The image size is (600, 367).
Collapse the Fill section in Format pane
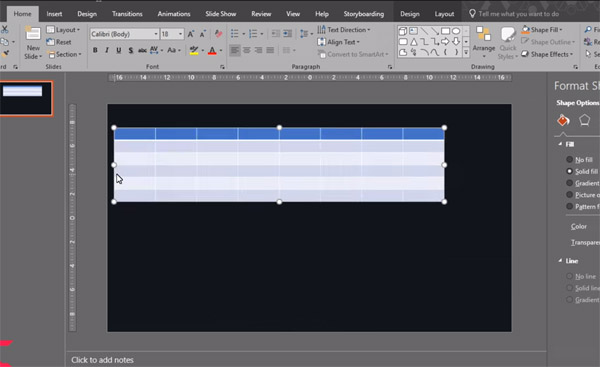(x=560, y=144)
